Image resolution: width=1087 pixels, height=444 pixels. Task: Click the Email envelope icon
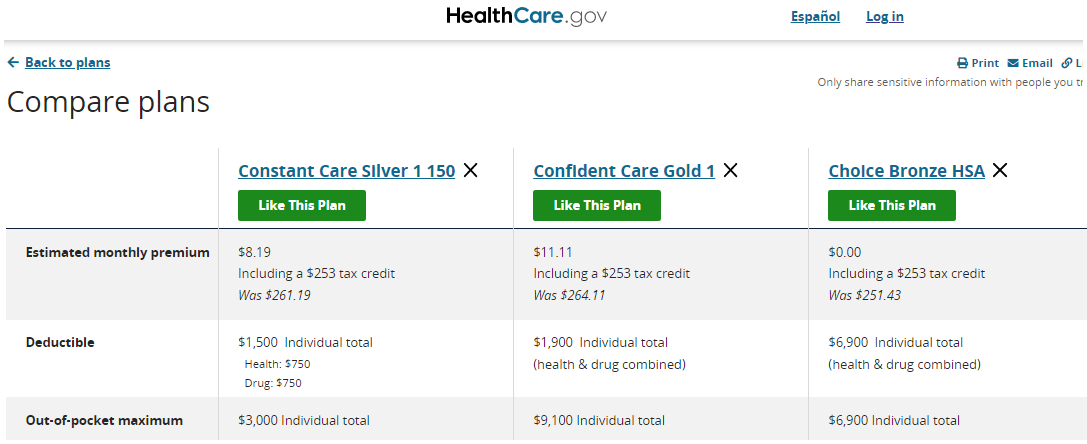[x=1013, y=63]
